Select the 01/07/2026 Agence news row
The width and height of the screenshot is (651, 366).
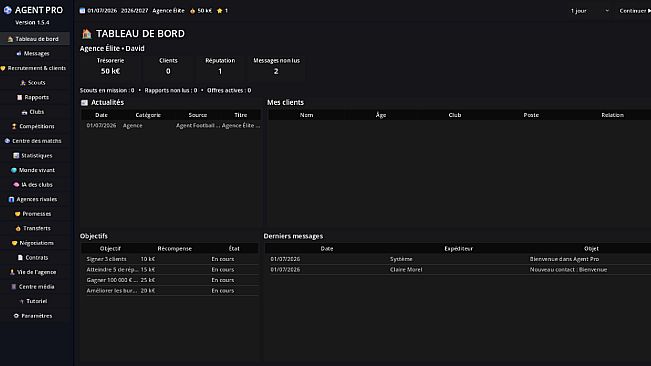point(171,125)
